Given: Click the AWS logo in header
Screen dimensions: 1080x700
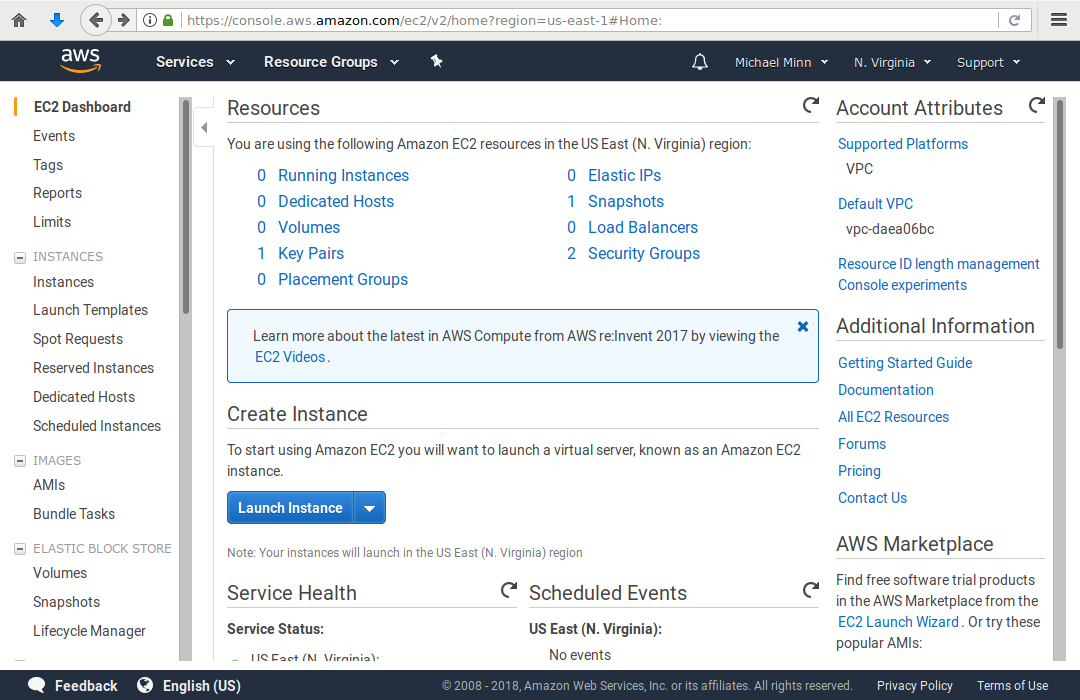Looking at the screenshot, I should click(80, 61).
